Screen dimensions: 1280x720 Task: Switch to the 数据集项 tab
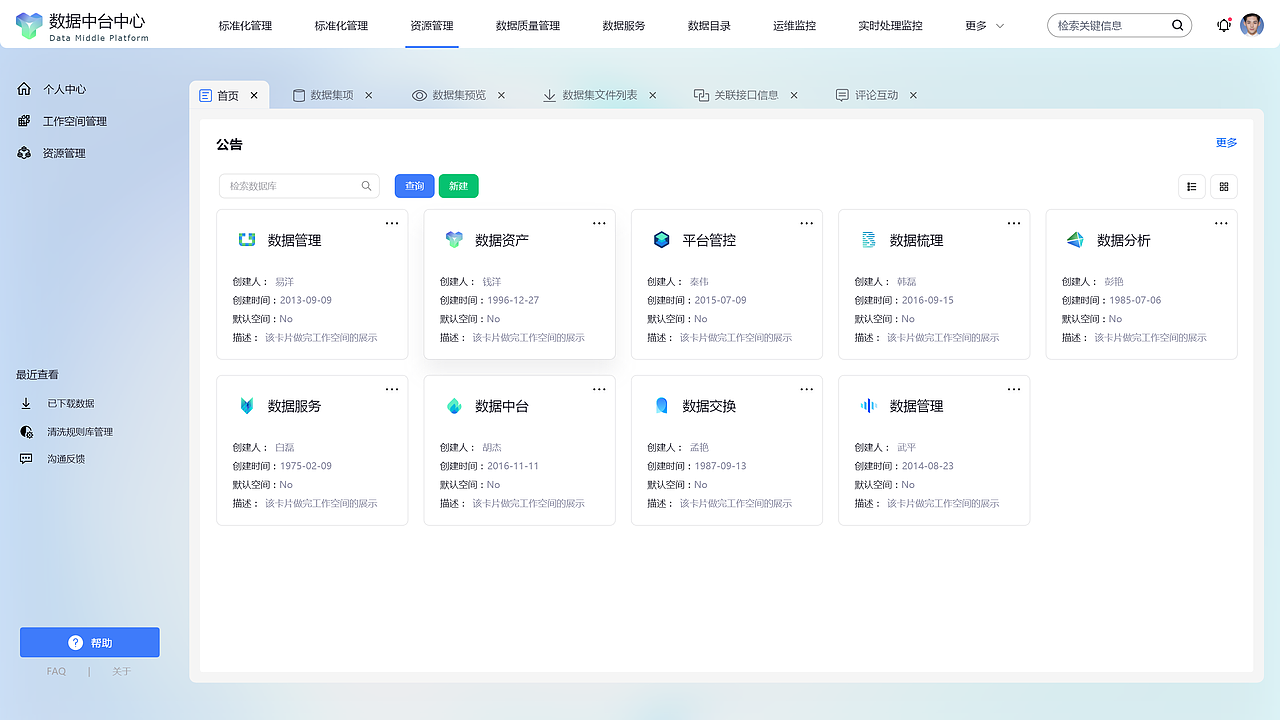point(332,96)
